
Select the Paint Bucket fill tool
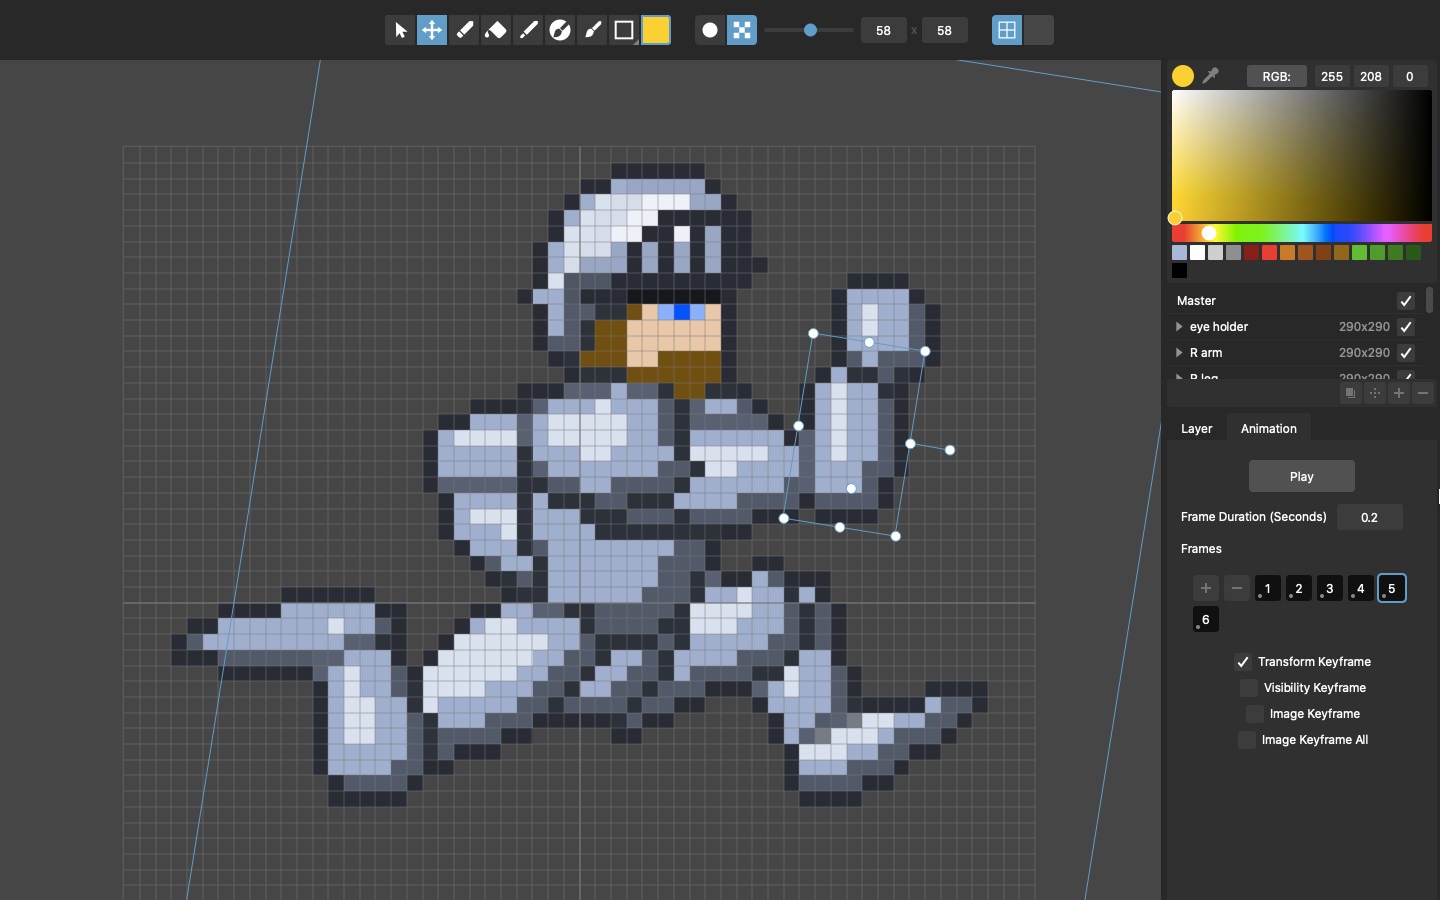pos(496,30)
